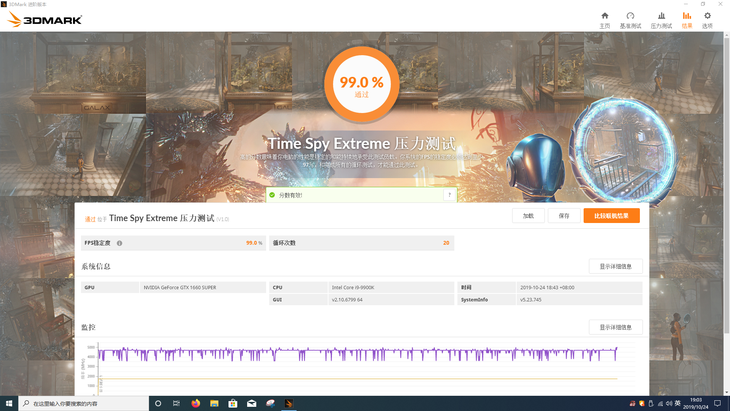
Task: Minimize the 3DMark window
Action: [685, 4]
